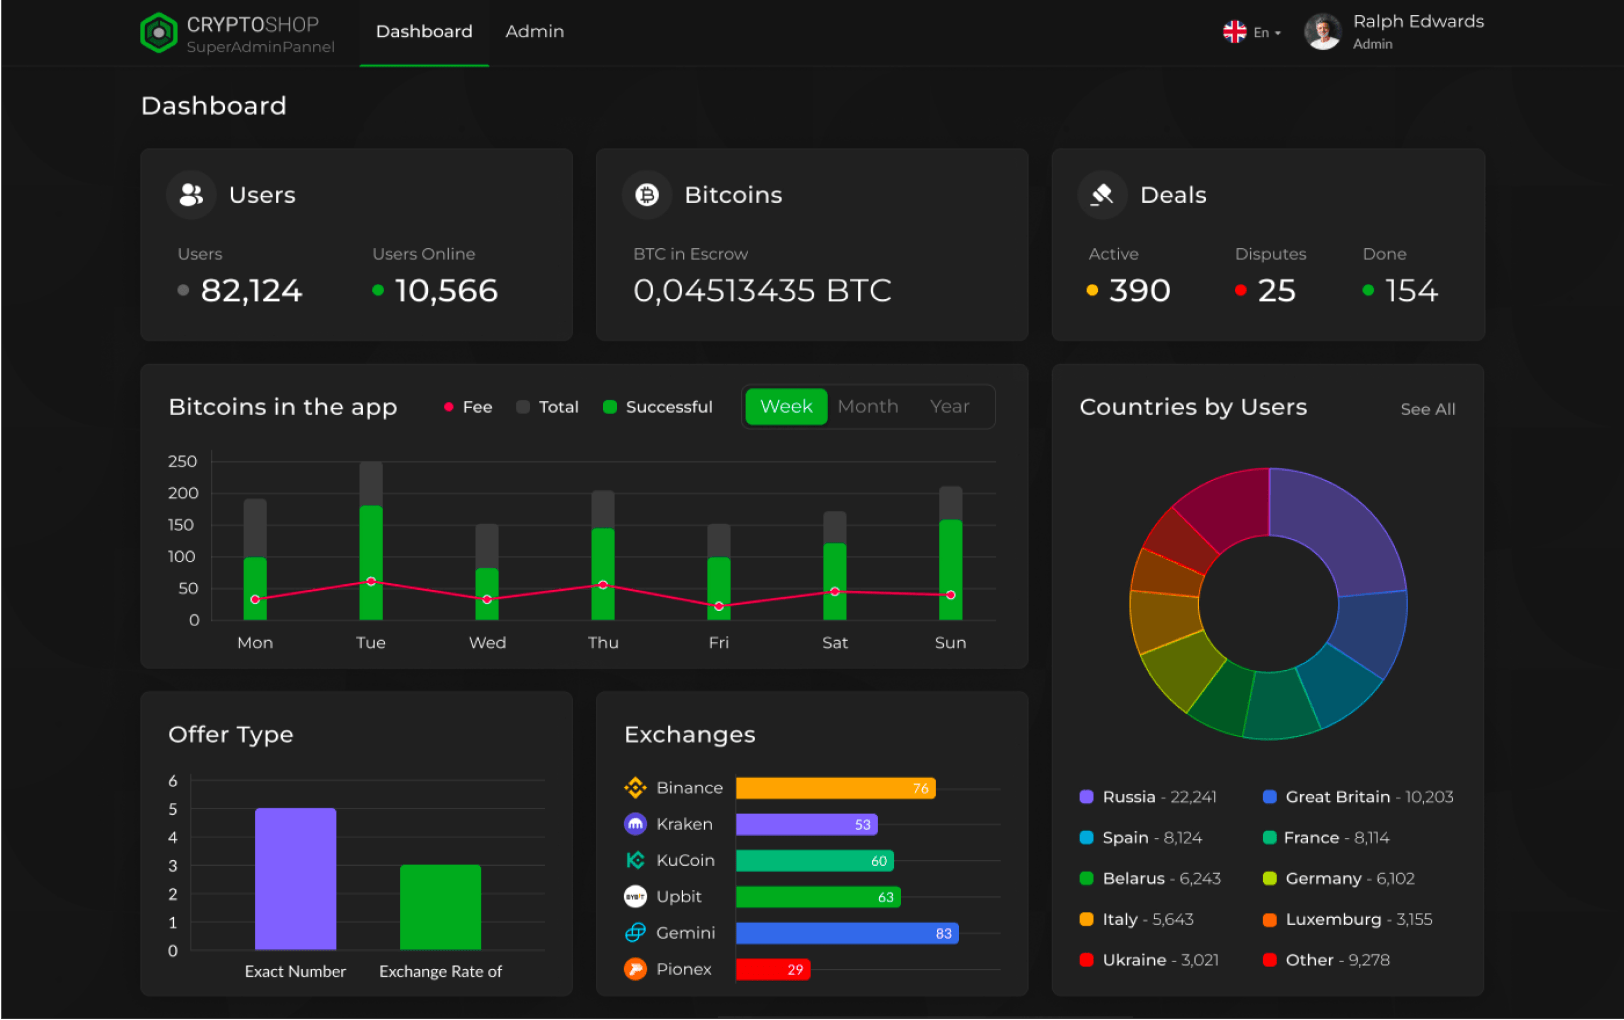Open the Admin tab
Viewport: 1624px width, 1020px height.
click(534, 31)
